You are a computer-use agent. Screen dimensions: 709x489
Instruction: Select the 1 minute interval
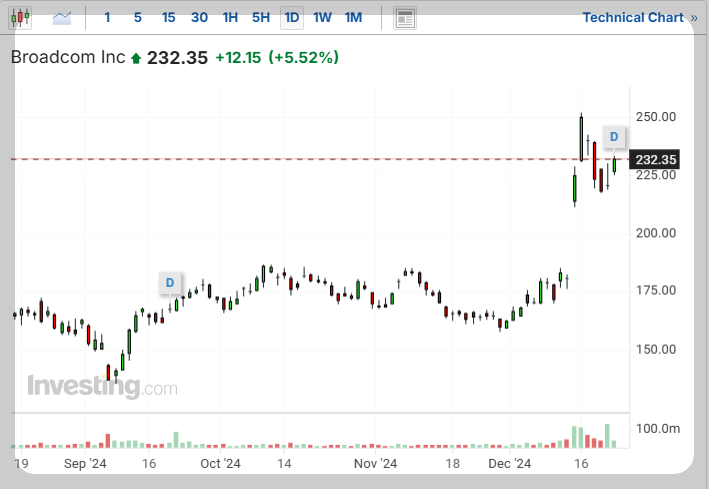pos(107,18)
